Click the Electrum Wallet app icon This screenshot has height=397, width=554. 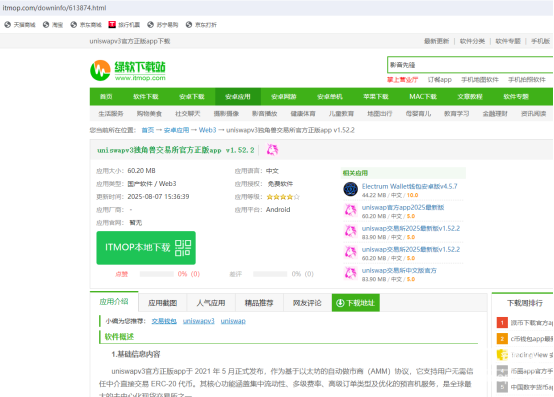(x=350, y=189)
